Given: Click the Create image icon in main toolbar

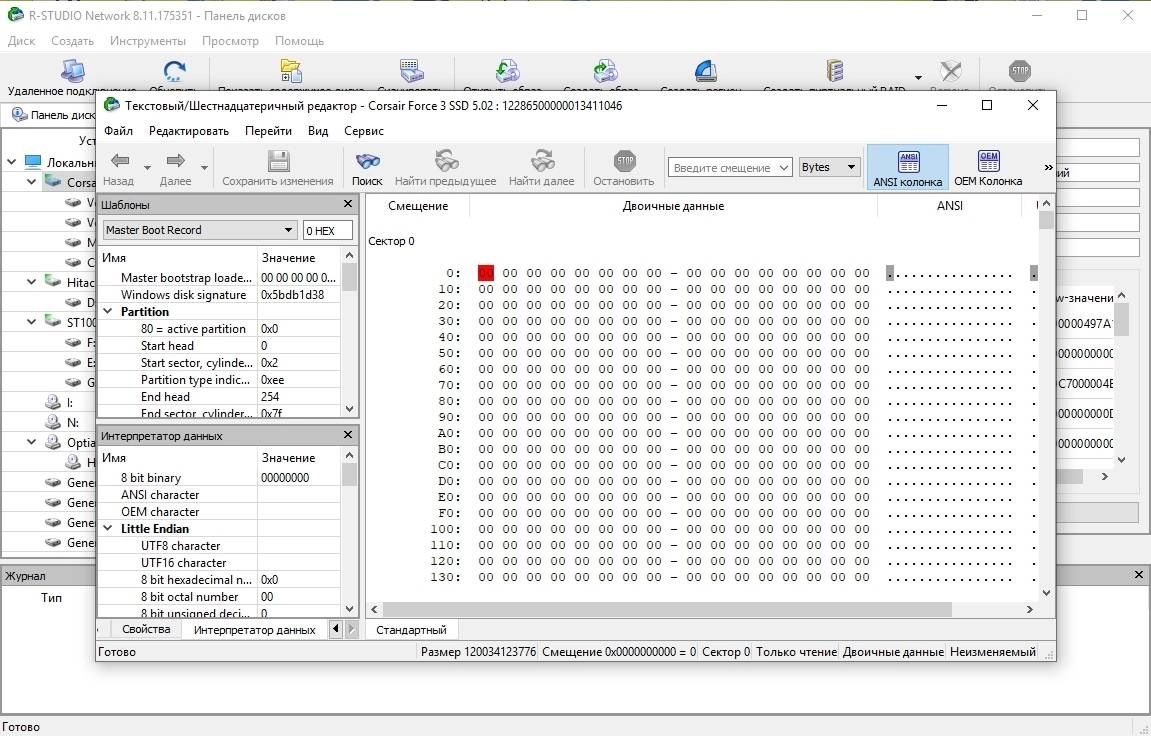Looking at the screenshot, I should pos(606,71).
